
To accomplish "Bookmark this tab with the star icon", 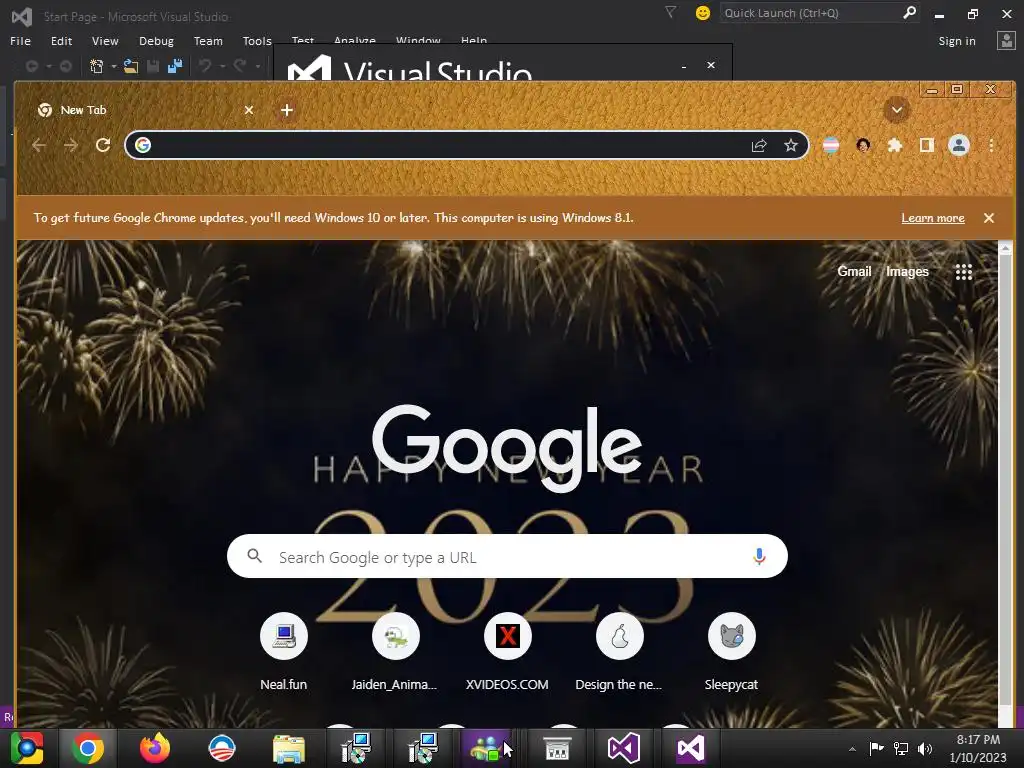I will tap(791, 145).
